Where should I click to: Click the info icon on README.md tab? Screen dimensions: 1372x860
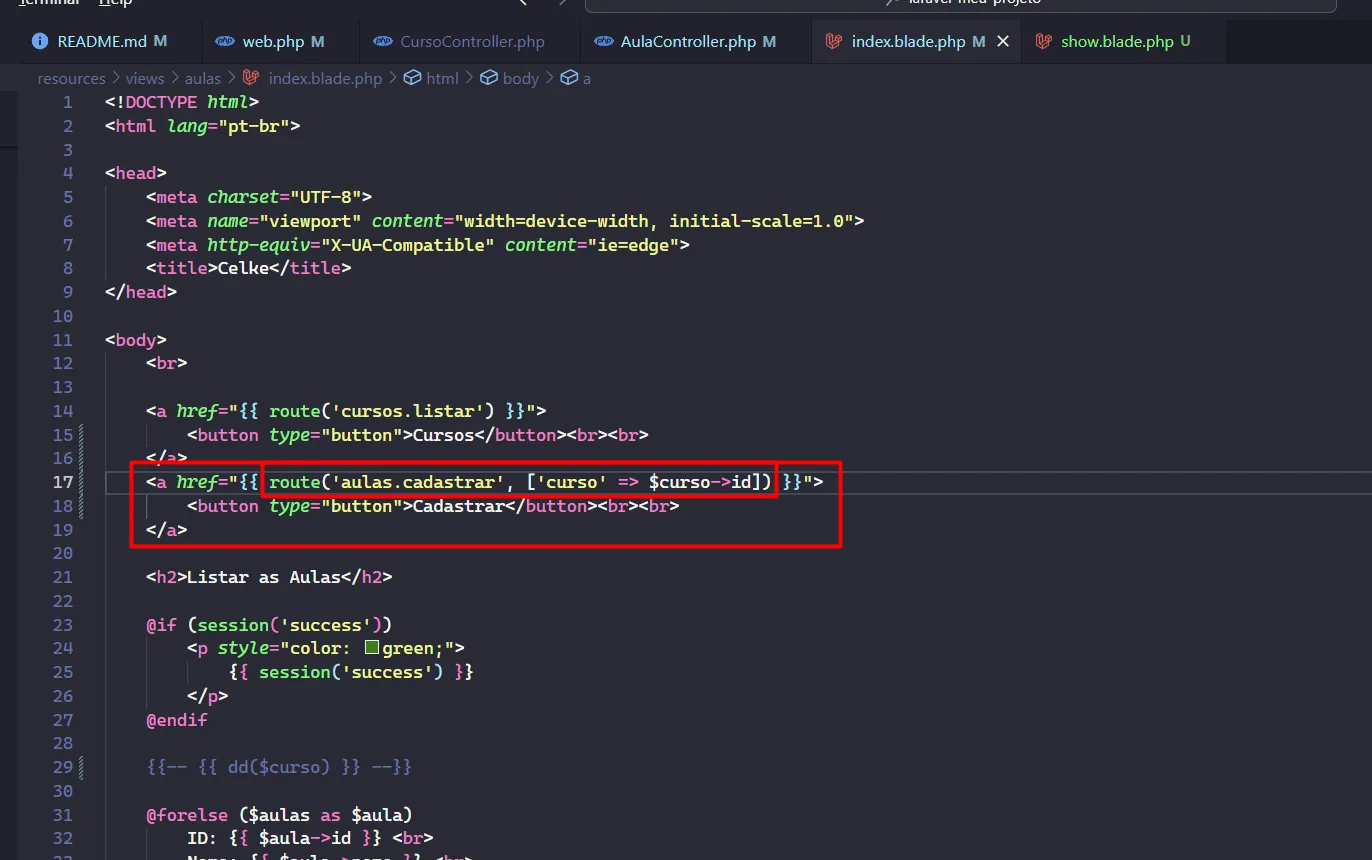click(x=40, y=42)
